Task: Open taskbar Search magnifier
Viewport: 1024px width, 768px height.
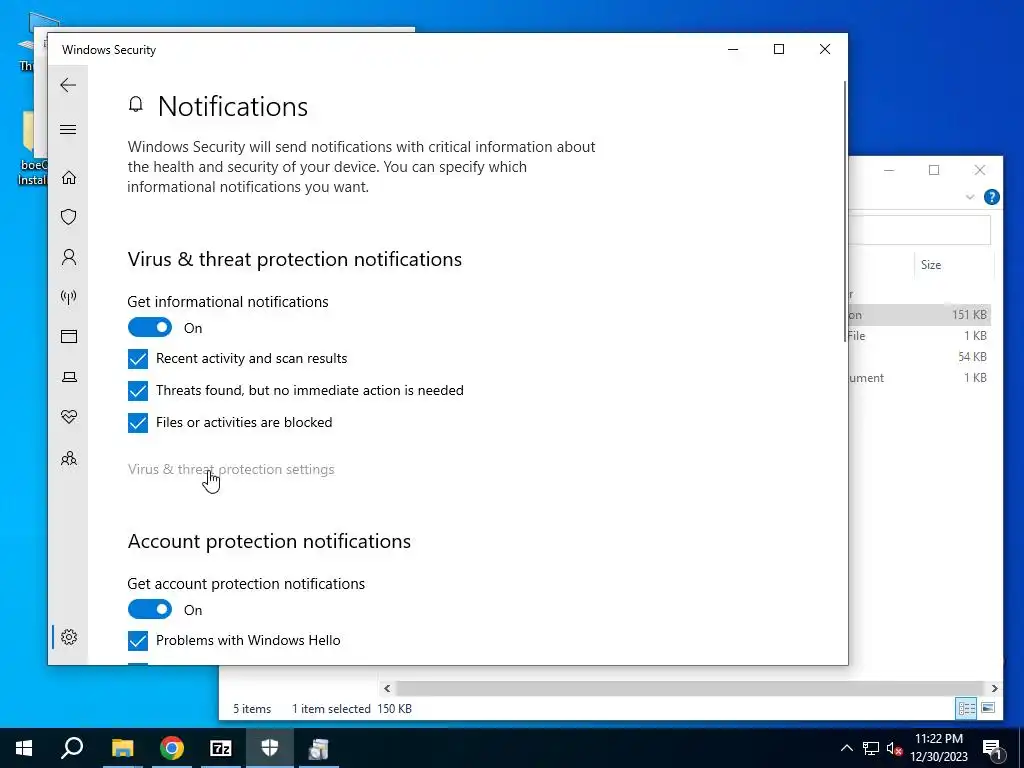Action: pyautogui.click(x=72, y=748)
